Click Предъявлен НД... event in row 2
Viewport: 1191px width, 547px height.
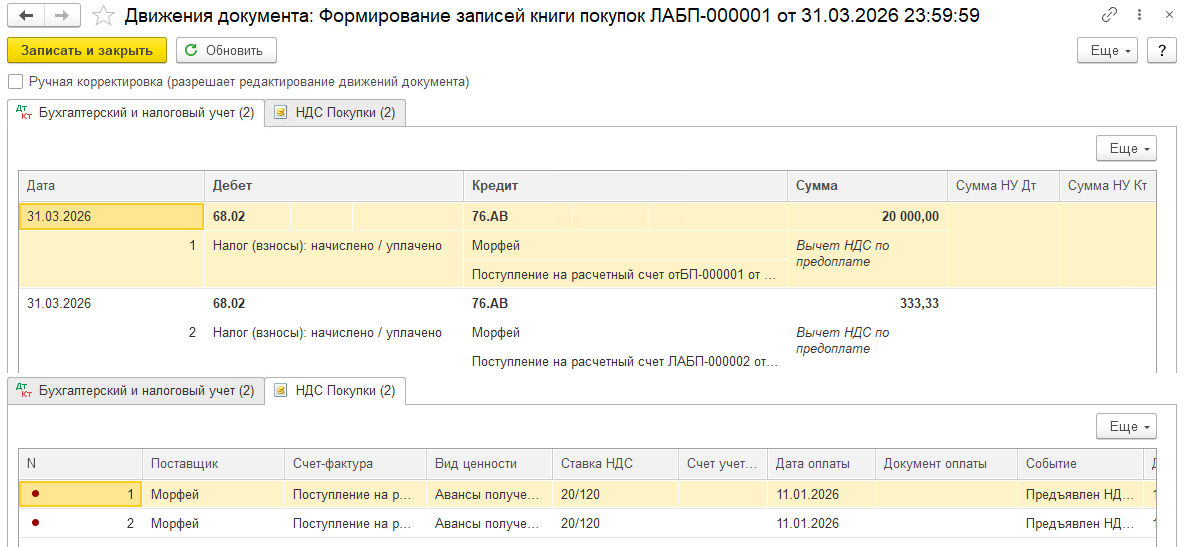point(1080,523)
